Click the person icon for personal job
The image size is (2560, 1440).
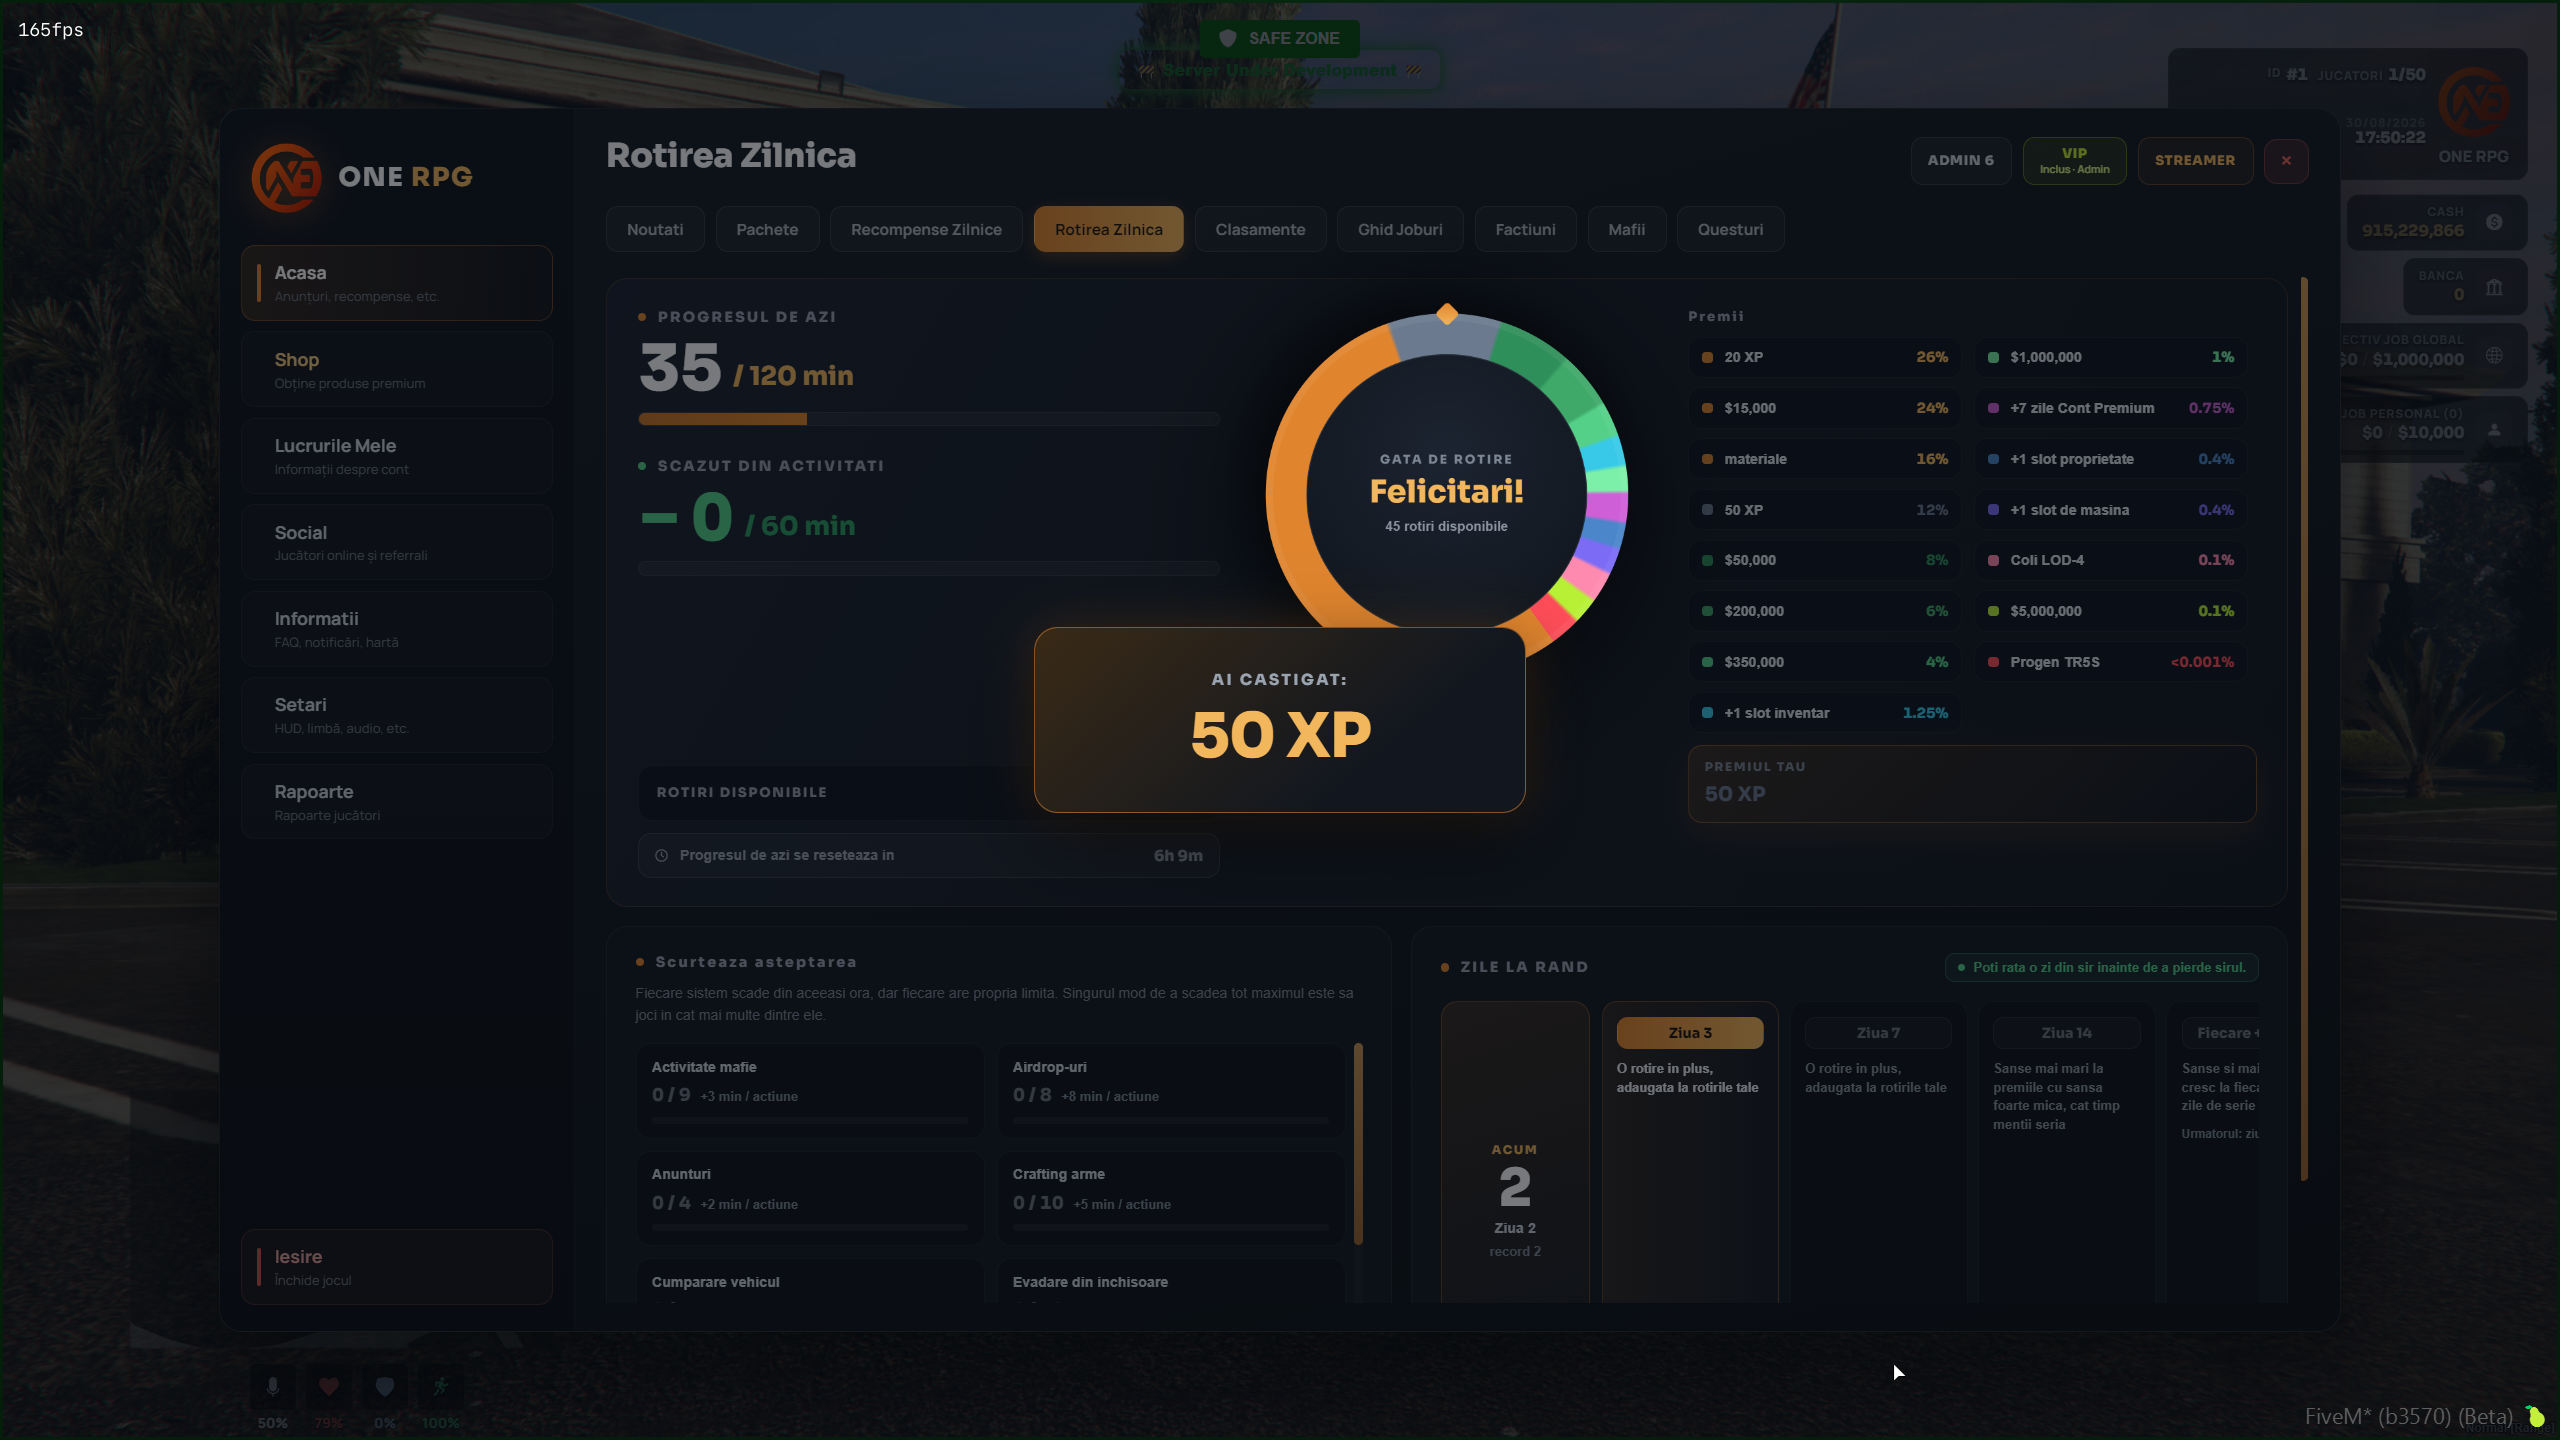point(2495,429)
